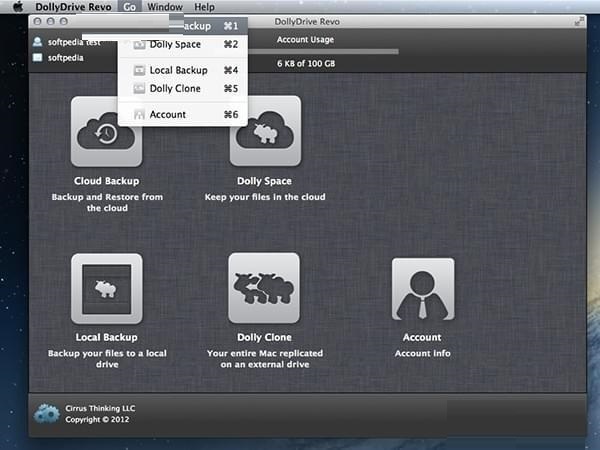Open the Cloud Backup cloud-clock icon
Viewport: 600px width, 450px height.
tap(106, 132)
